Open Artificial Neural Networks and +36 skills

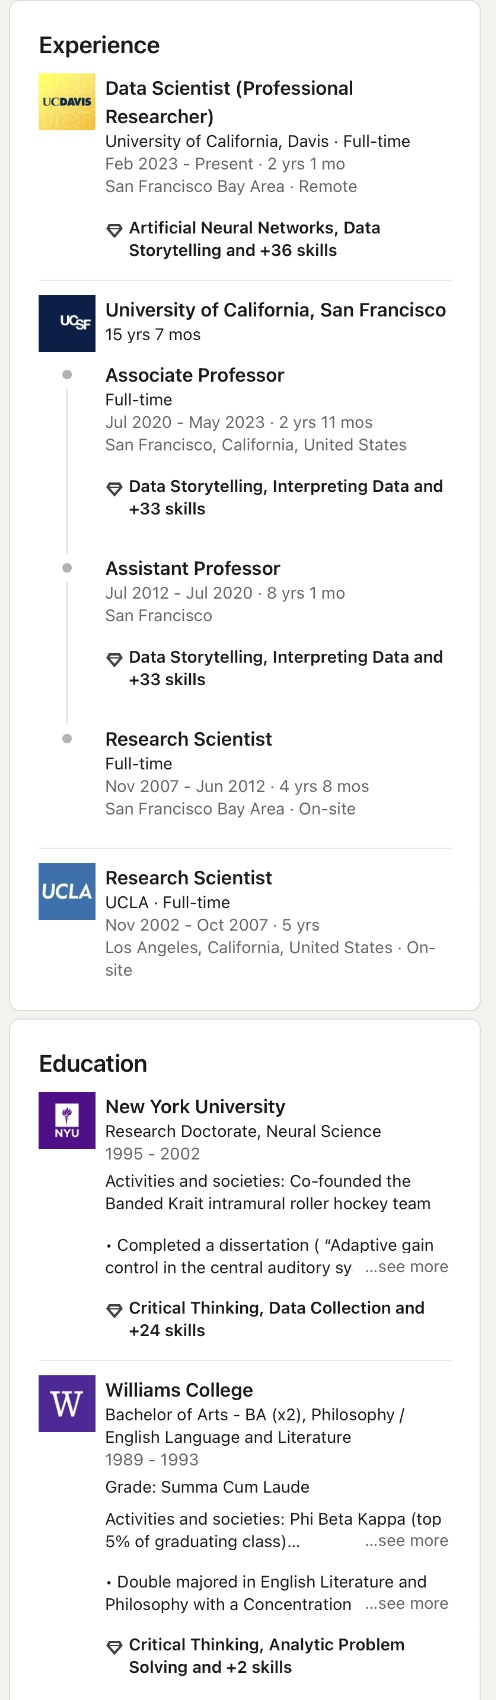click(x=255, y=239)
